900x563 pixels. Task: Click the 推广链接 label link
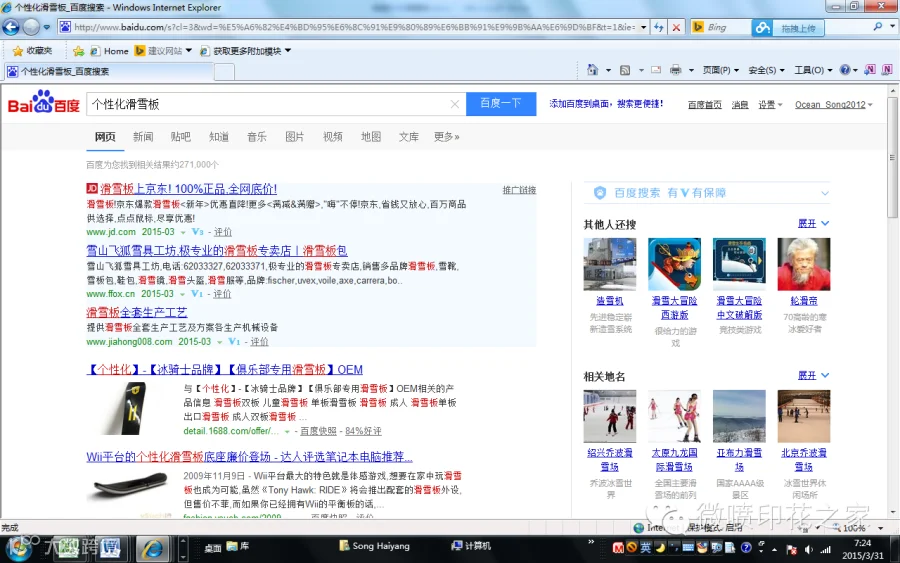click(519, 190)
